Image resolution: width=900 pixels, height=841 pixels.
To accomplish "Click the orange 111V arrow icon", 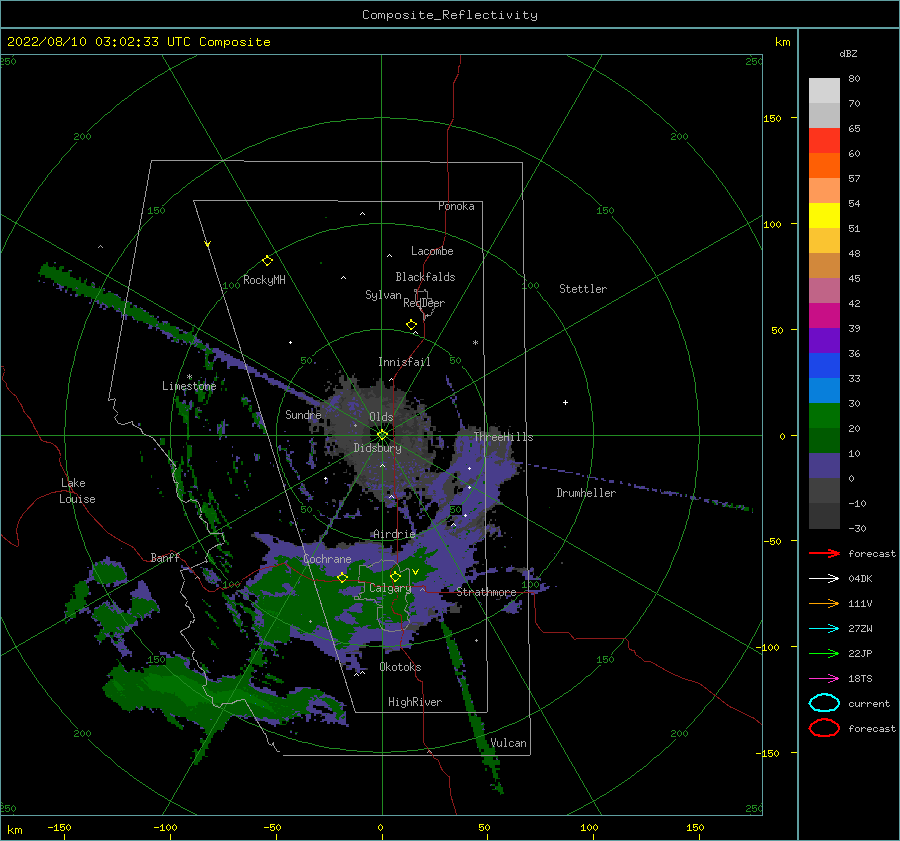I will coord(824,603).
